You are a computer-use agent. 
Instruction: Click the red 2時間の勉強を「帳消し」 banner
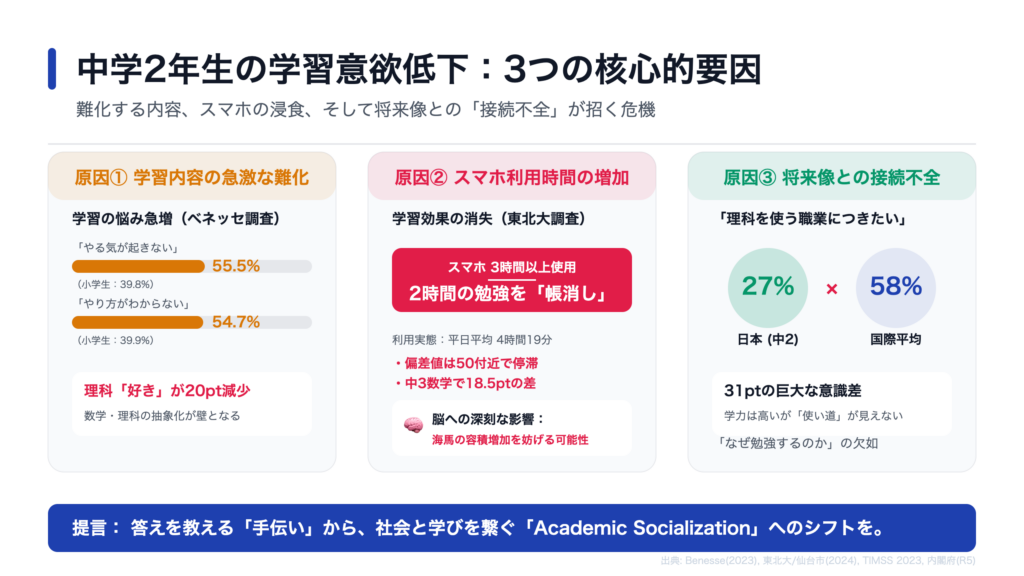(x=512, y=280)
